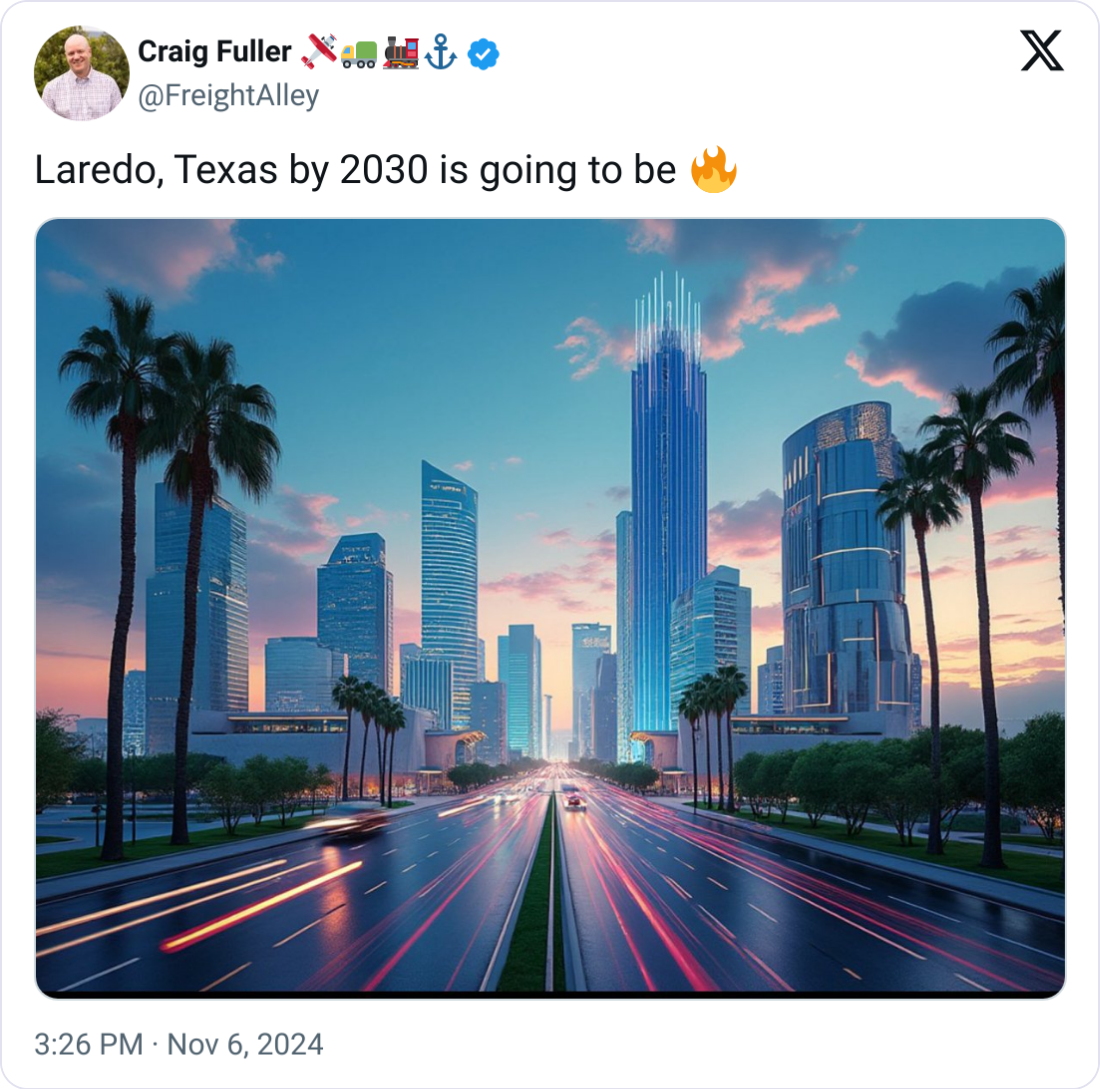Click the delivery truck emoji
This screenshot has height=1089, width=1100.
[x=359, y=53]
